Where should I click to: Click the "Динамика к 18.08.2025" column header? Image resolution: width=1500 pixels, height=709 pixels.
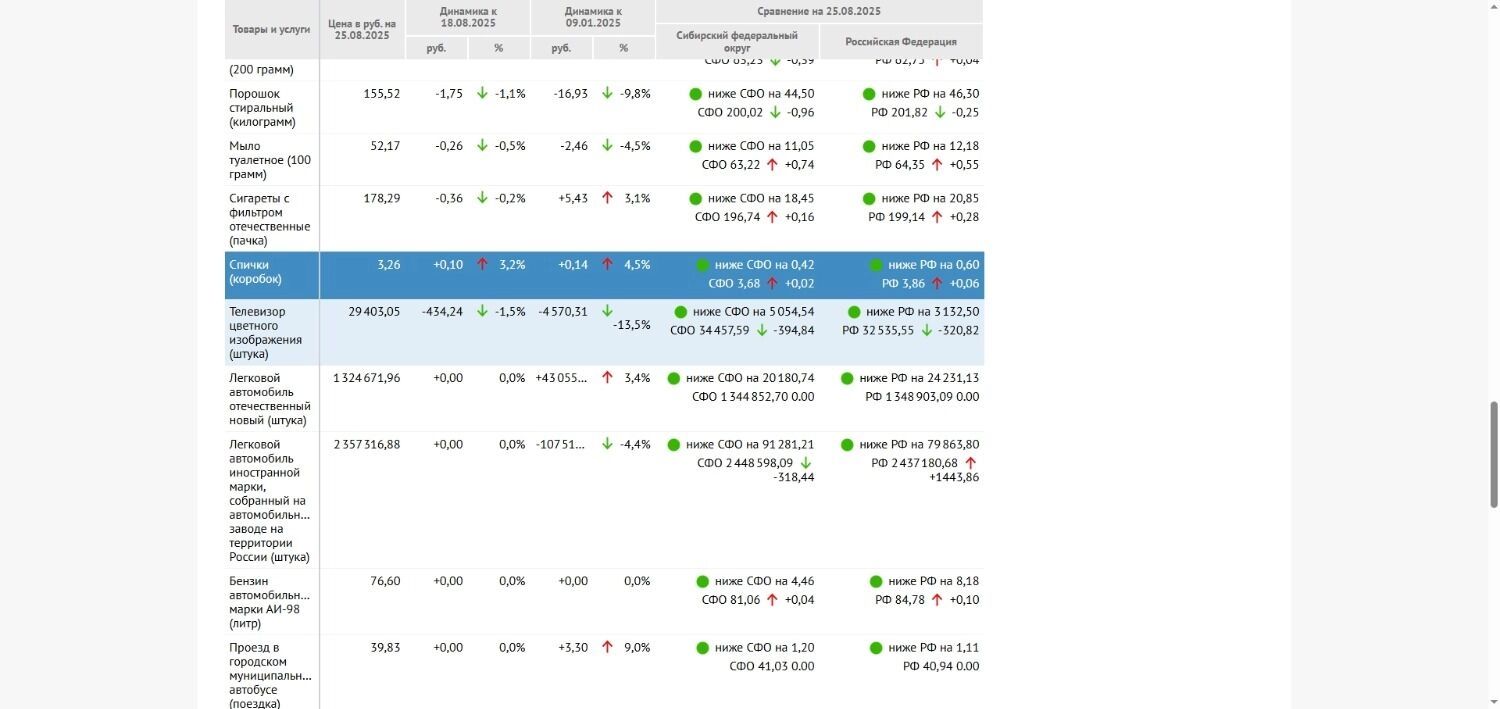pos(468,17)
